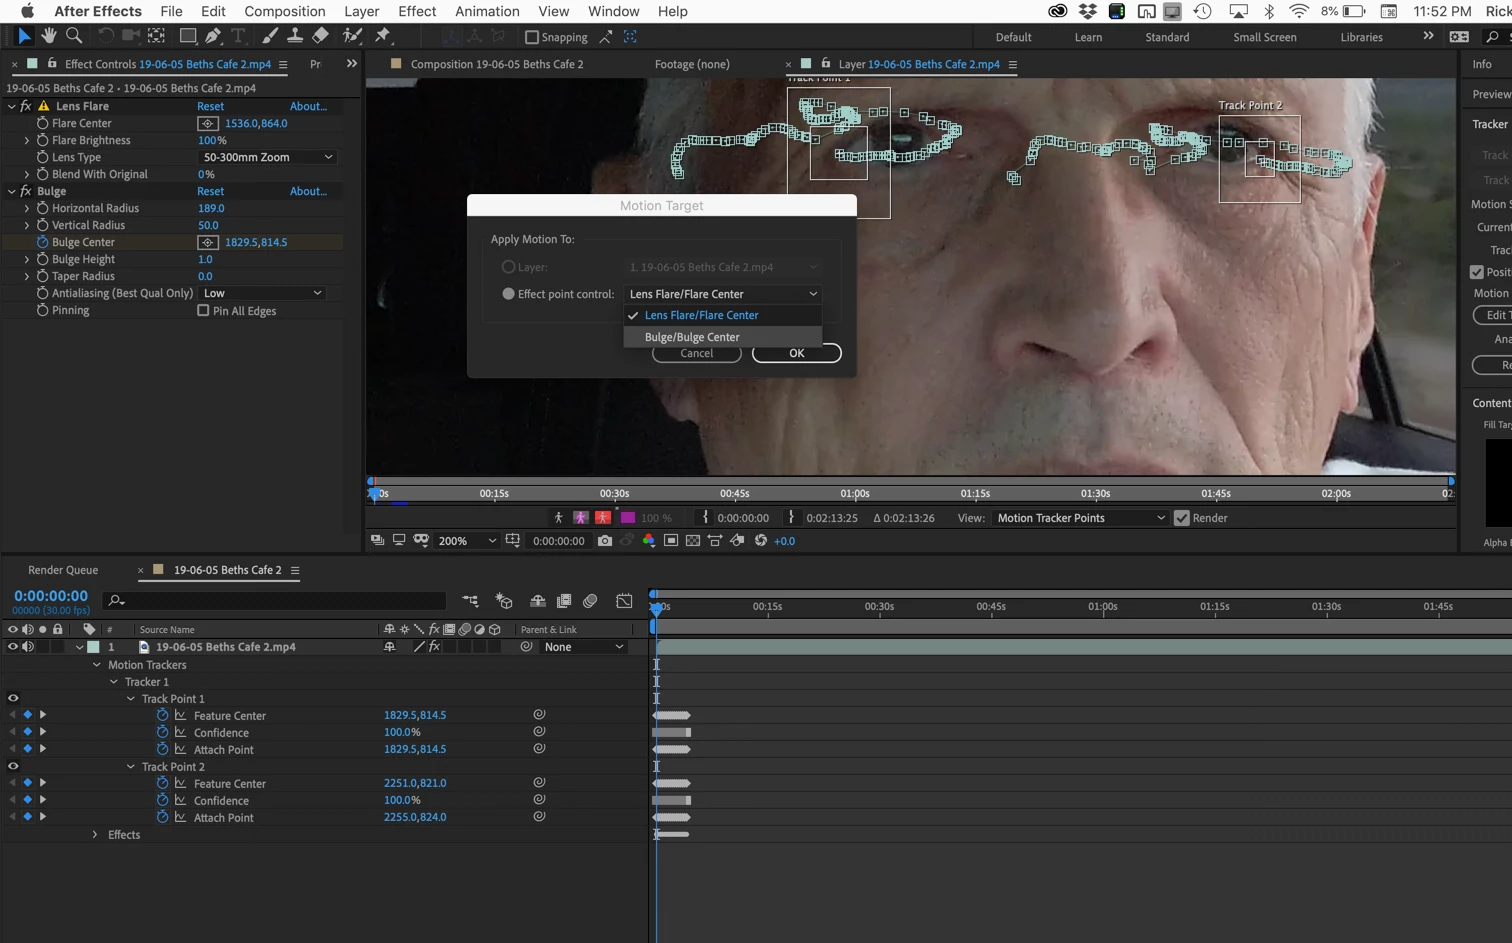Image resolution: width=1512 pixels, height=943 pixels.
Task: Toggle Frame Blending icon in timeline
Action: tap(564, 601)
